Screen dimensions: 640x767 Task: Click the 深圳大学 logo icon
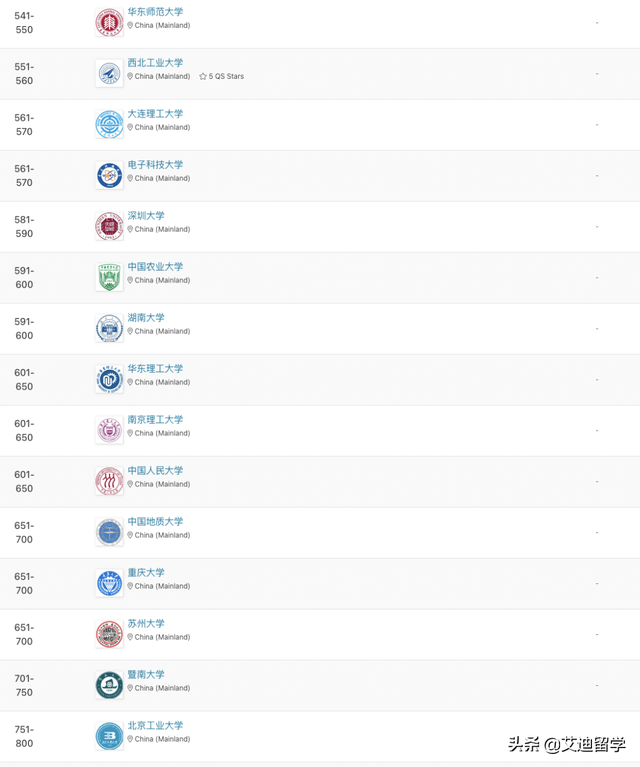coord(109,226)
